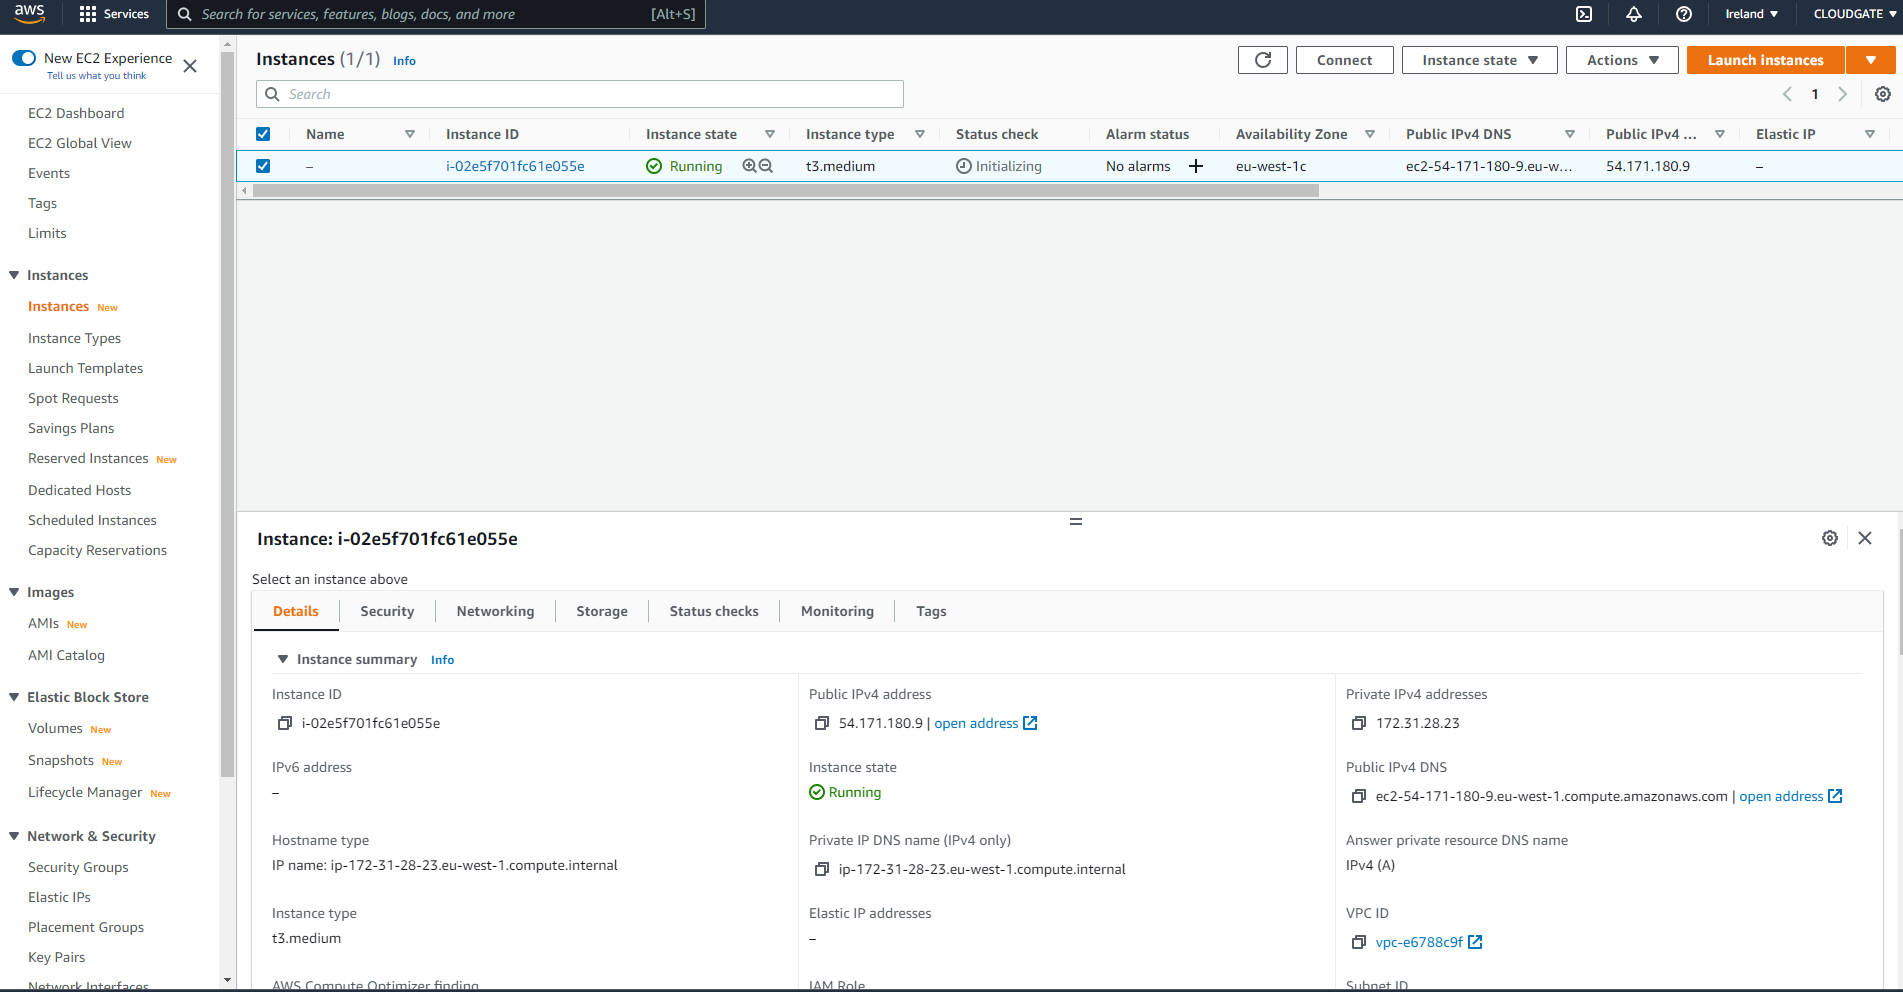
Task: Open the instances table preferences gear
Action: 1882,94
